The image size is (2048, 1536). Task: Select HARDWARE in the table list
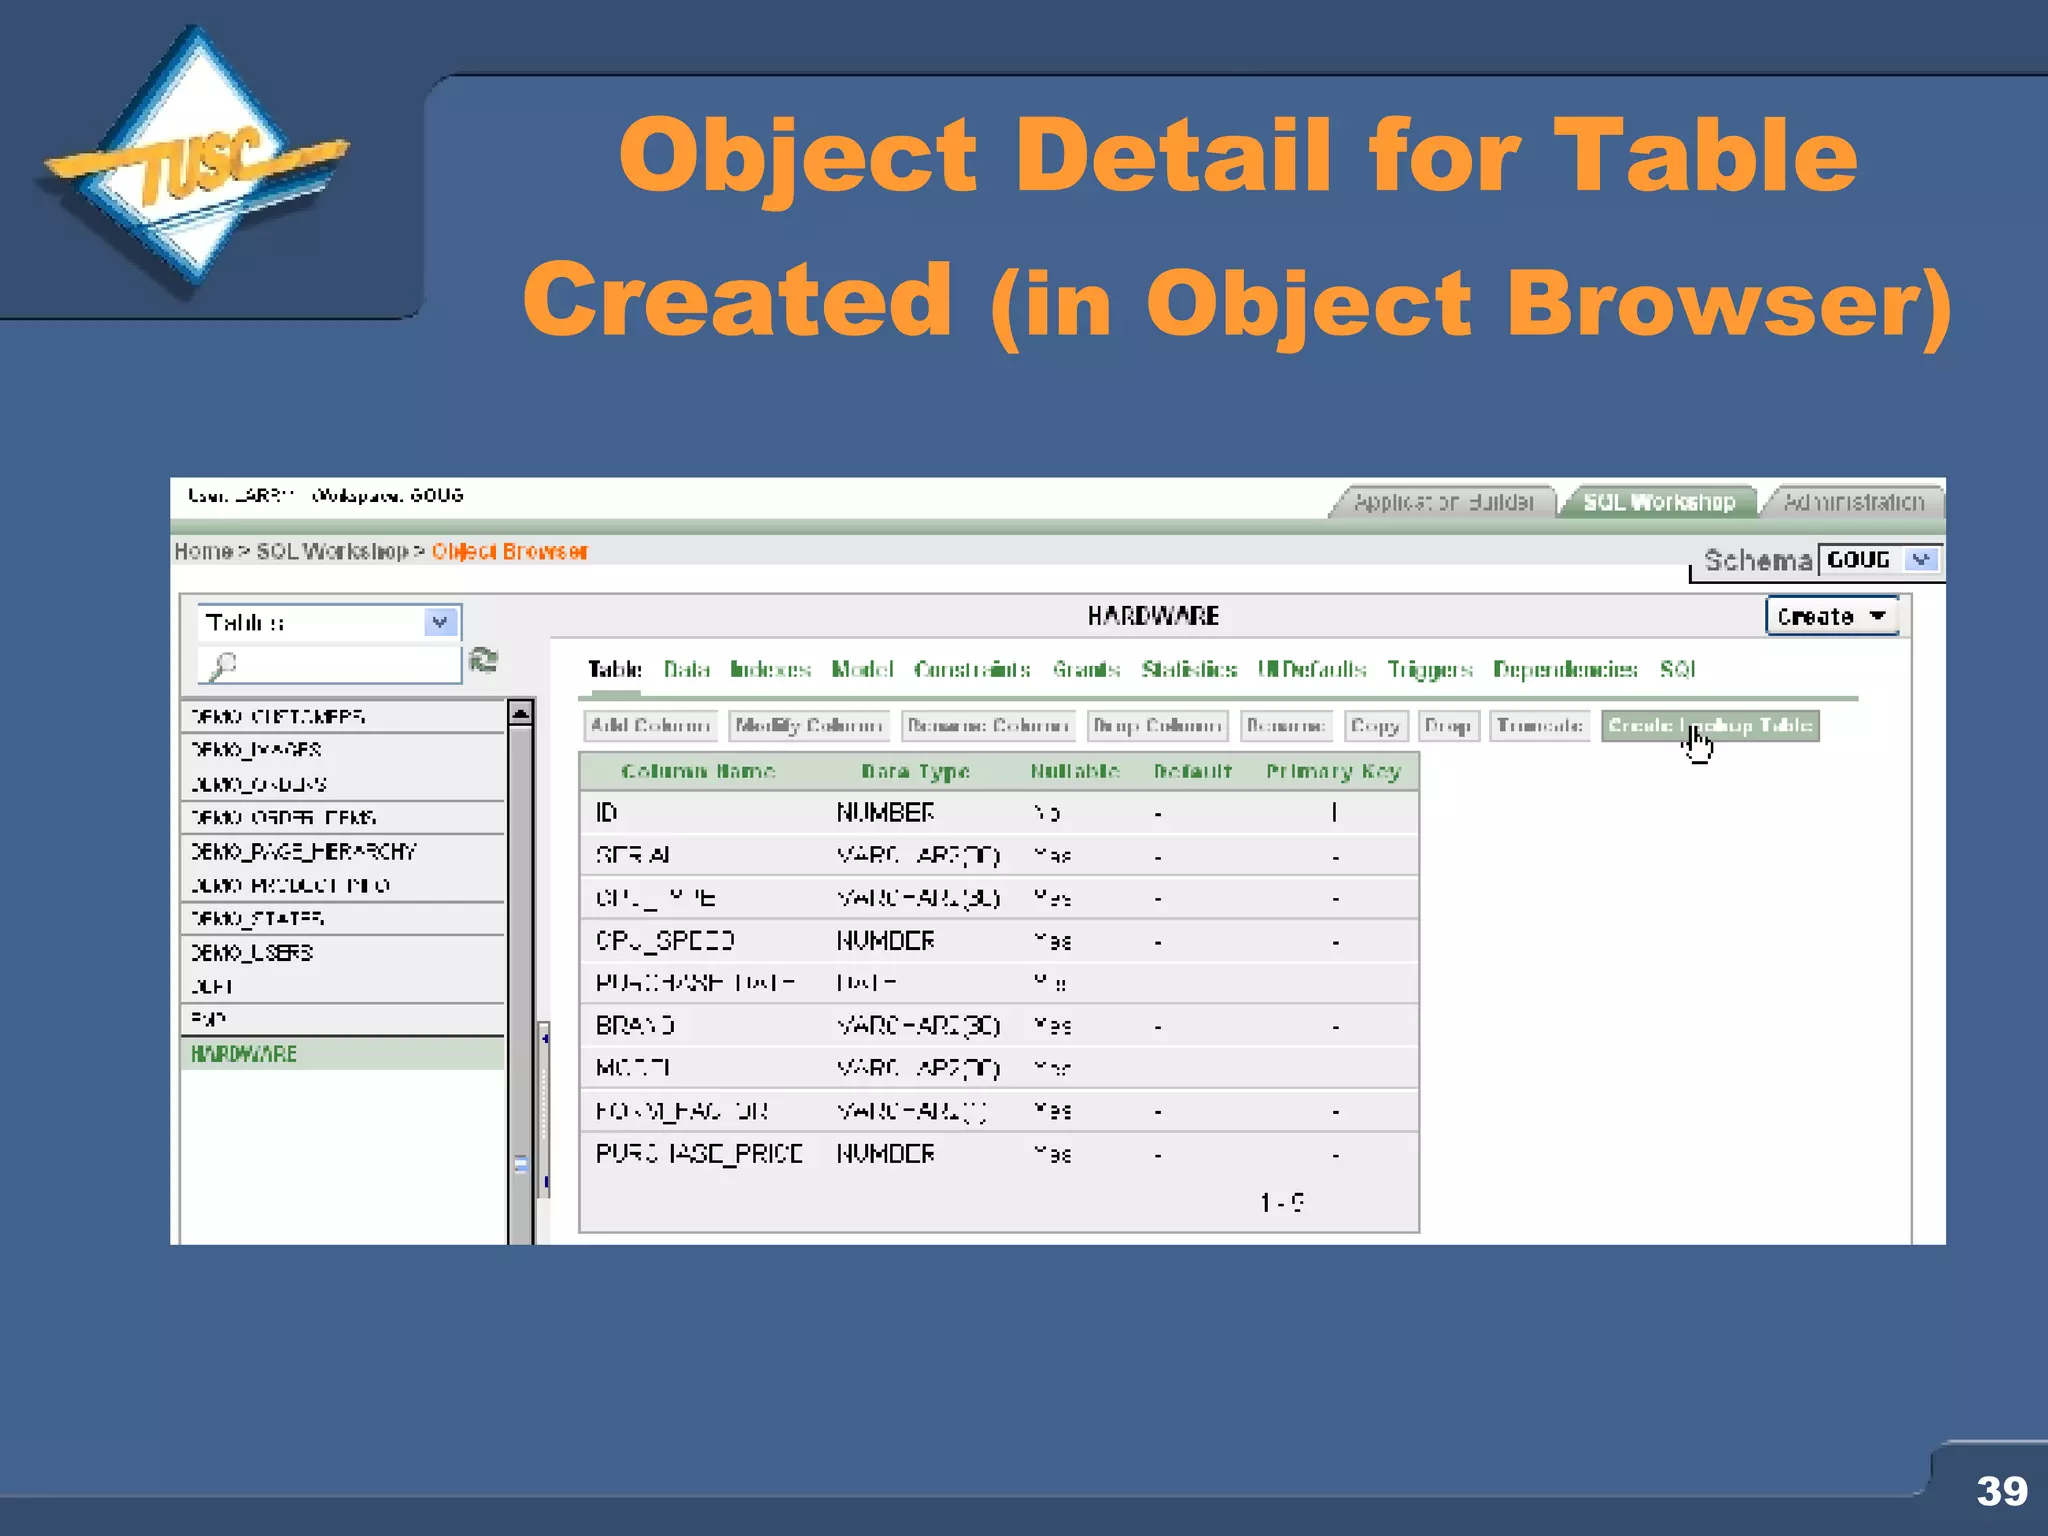coord(343,1054)
